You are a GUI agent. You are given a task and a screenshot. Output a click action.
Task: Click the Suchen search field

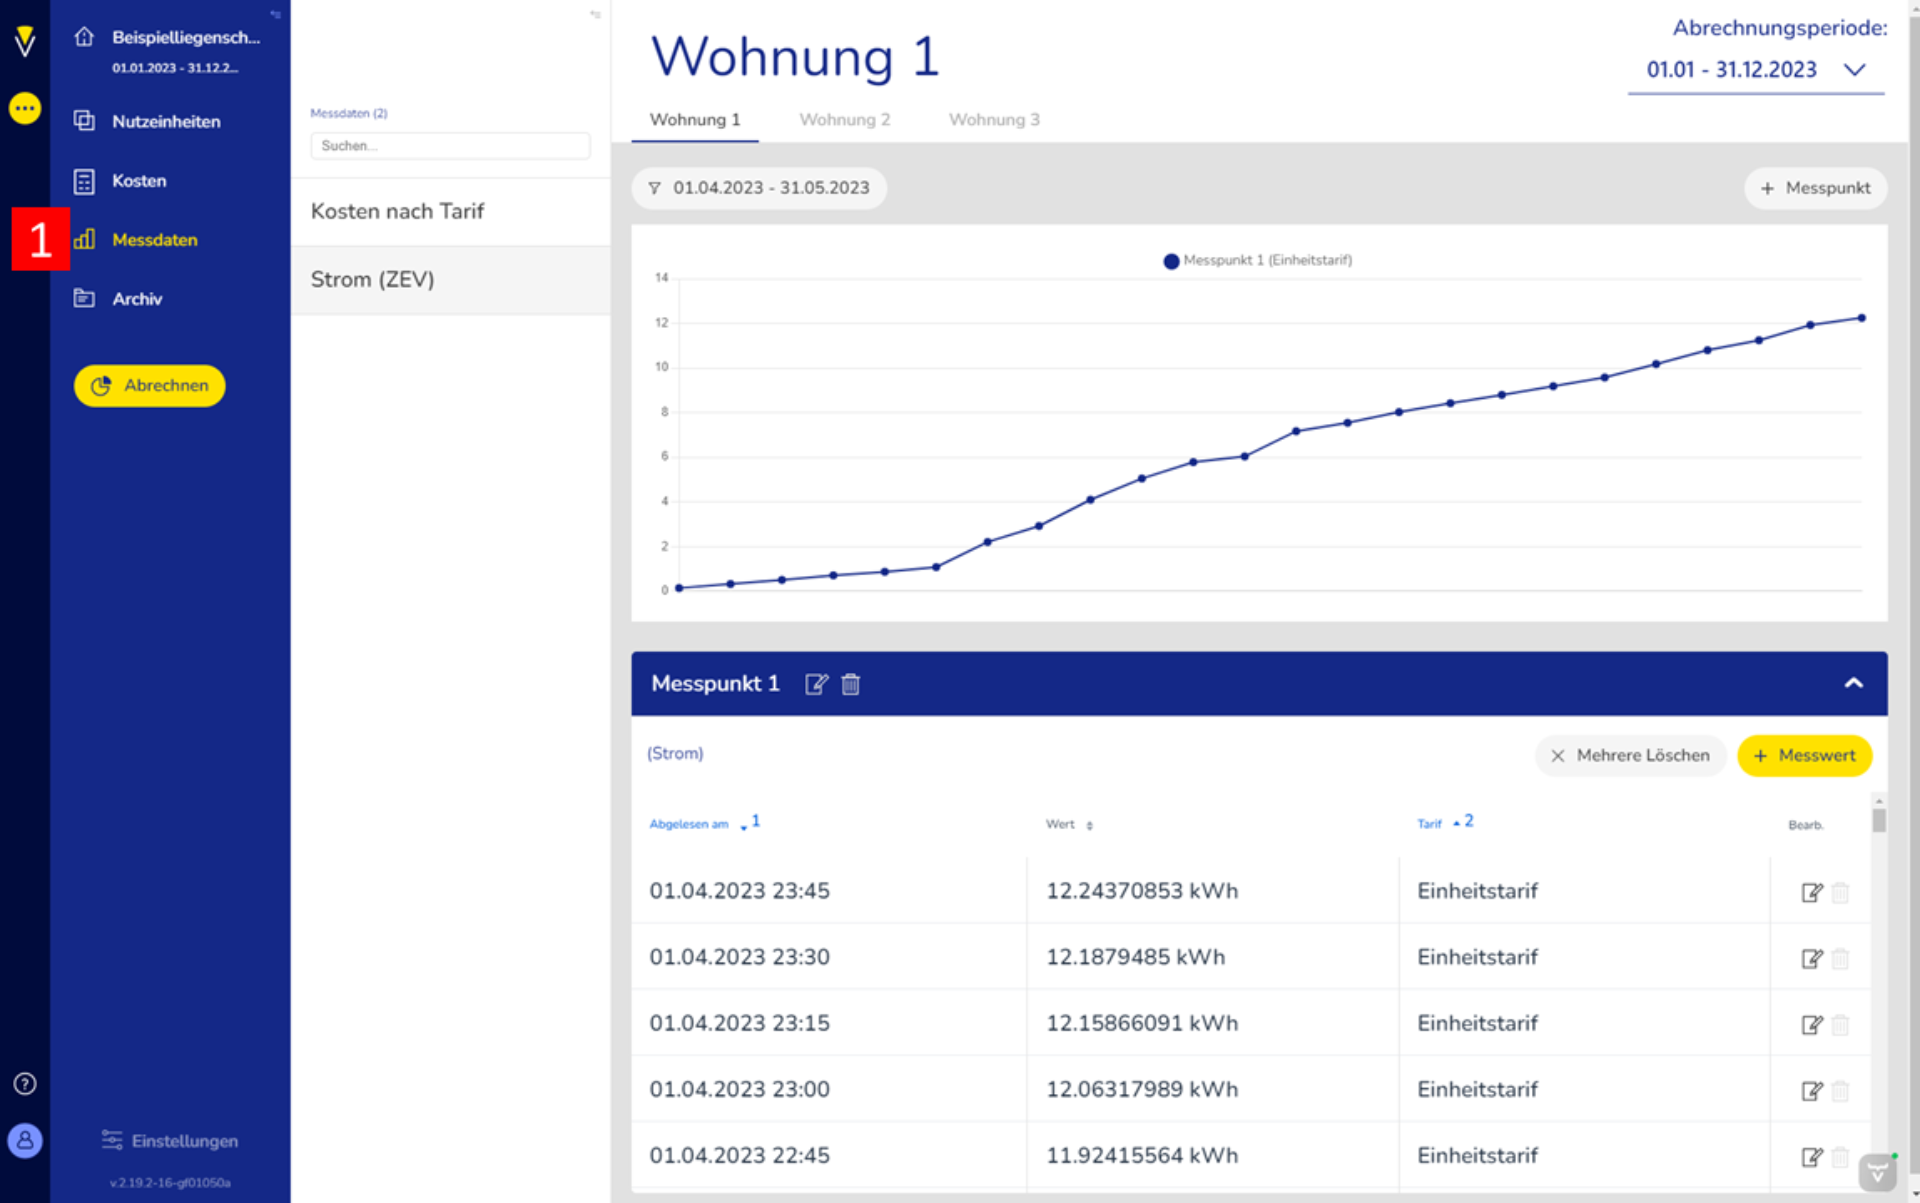pyautogui.click(x=450, y=146)
